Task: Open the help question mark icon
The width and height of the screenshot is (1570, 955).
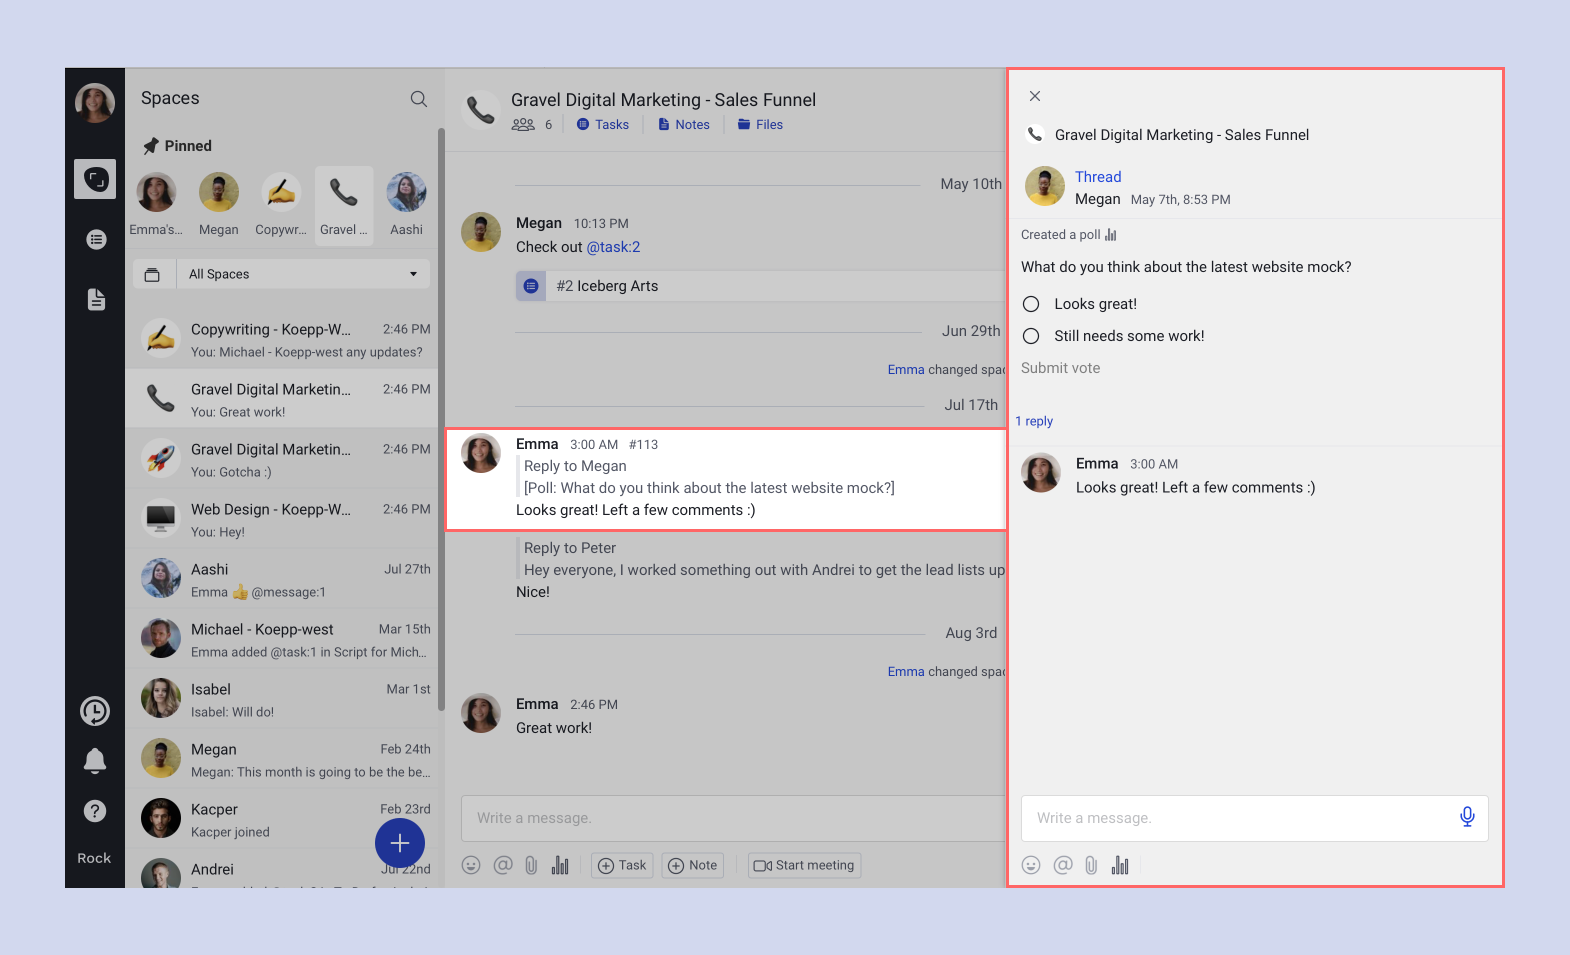Action: point(95,811)
